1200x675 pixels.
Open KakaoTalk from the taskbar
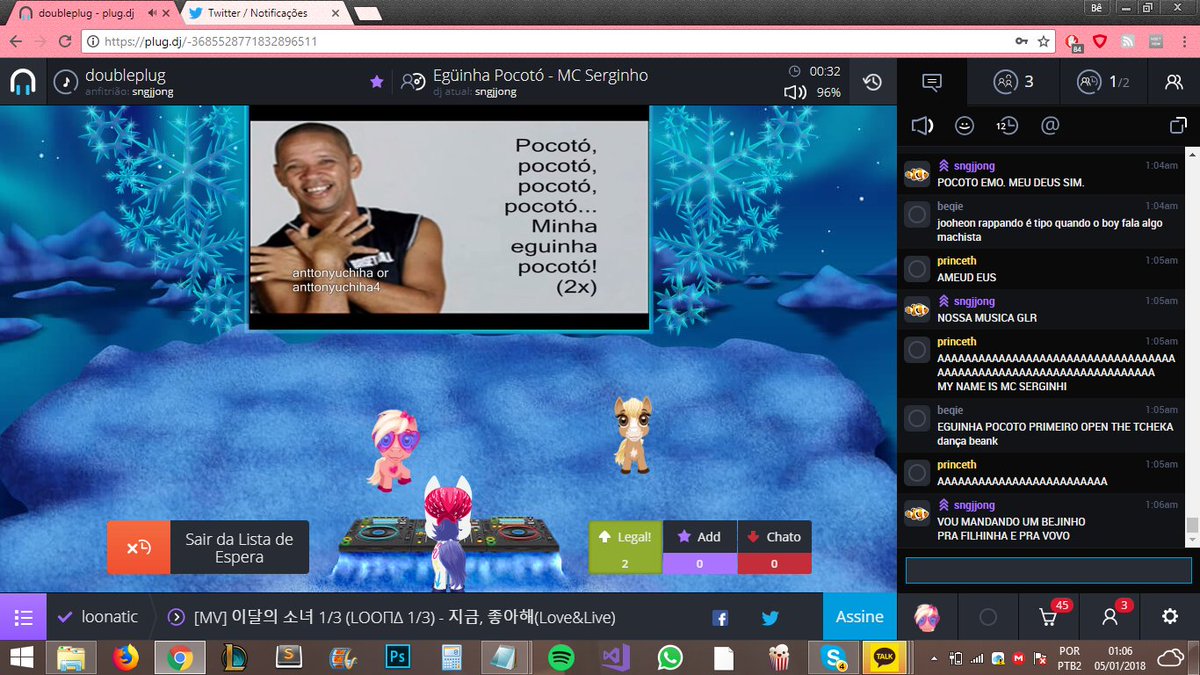(x=885, y=657)
